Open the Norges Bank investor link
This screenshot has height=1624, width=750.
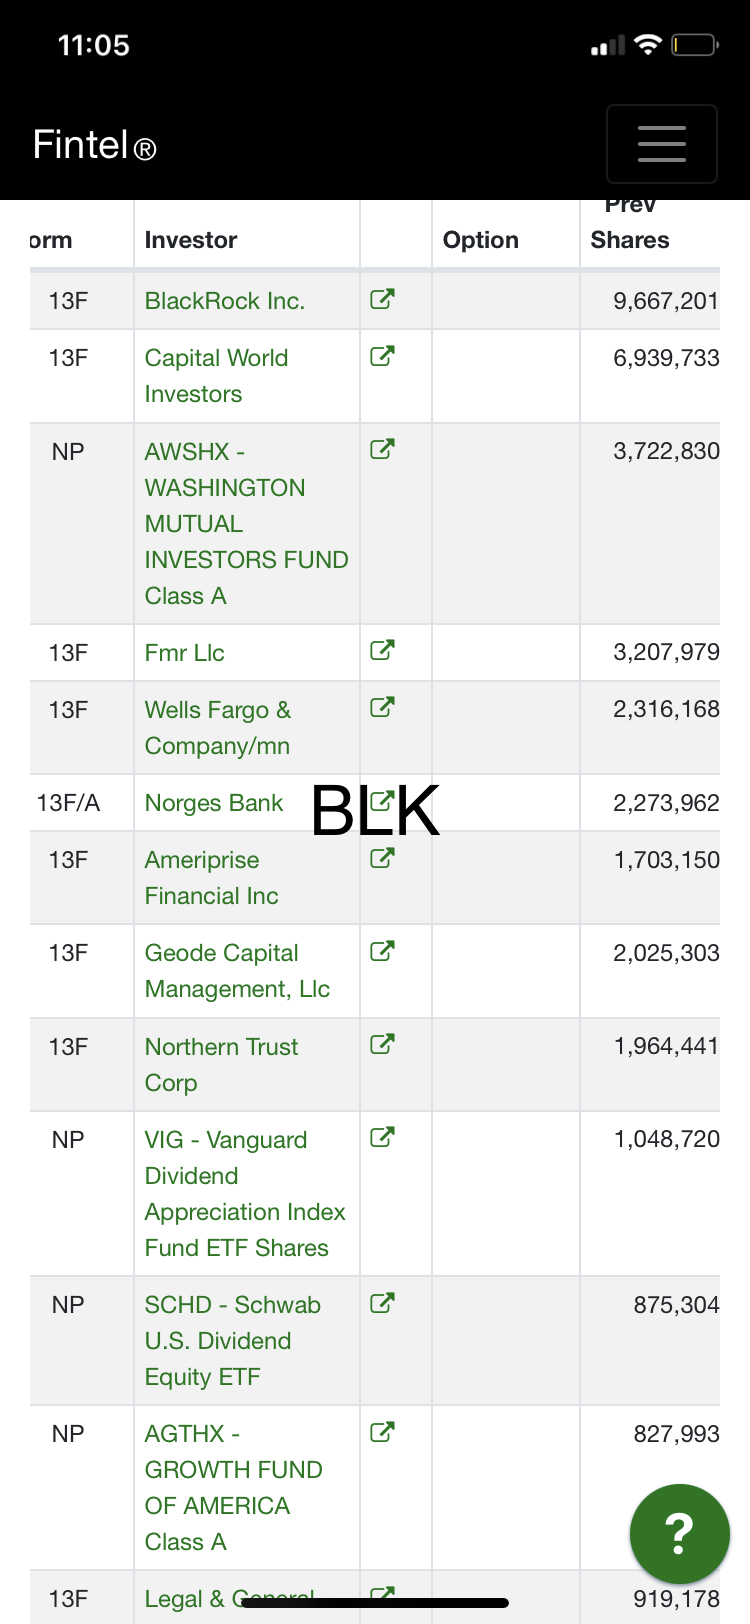point(214,803)
